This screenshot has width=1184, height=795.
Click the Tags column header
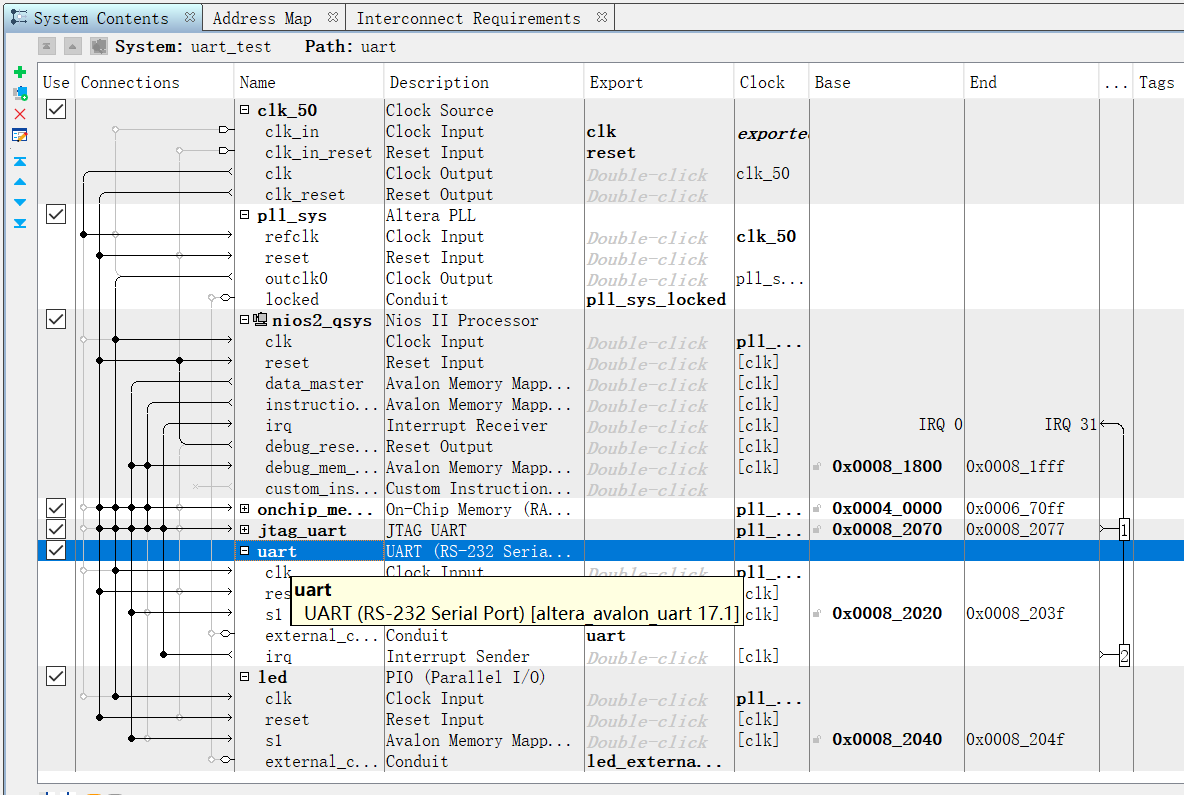pyautogui.click(x=1158, y=82)
